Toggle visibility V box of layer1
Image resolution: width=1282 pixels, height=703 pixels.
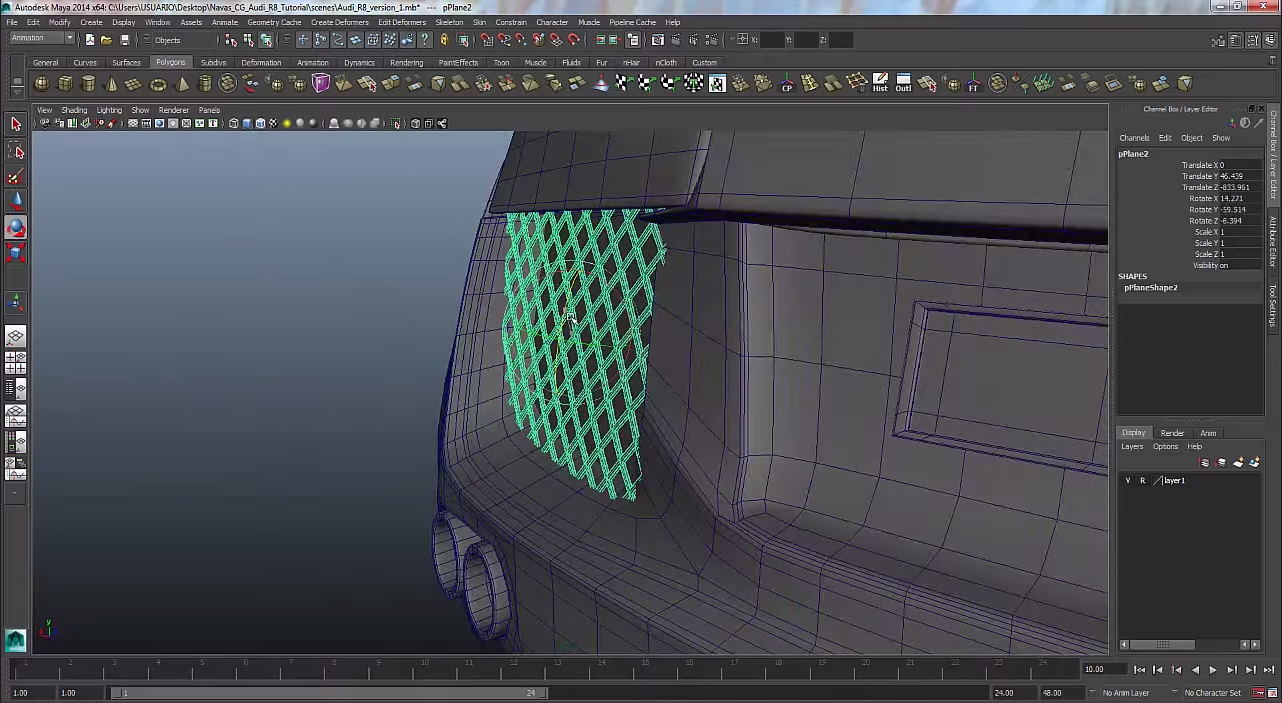pos(1128,481)
